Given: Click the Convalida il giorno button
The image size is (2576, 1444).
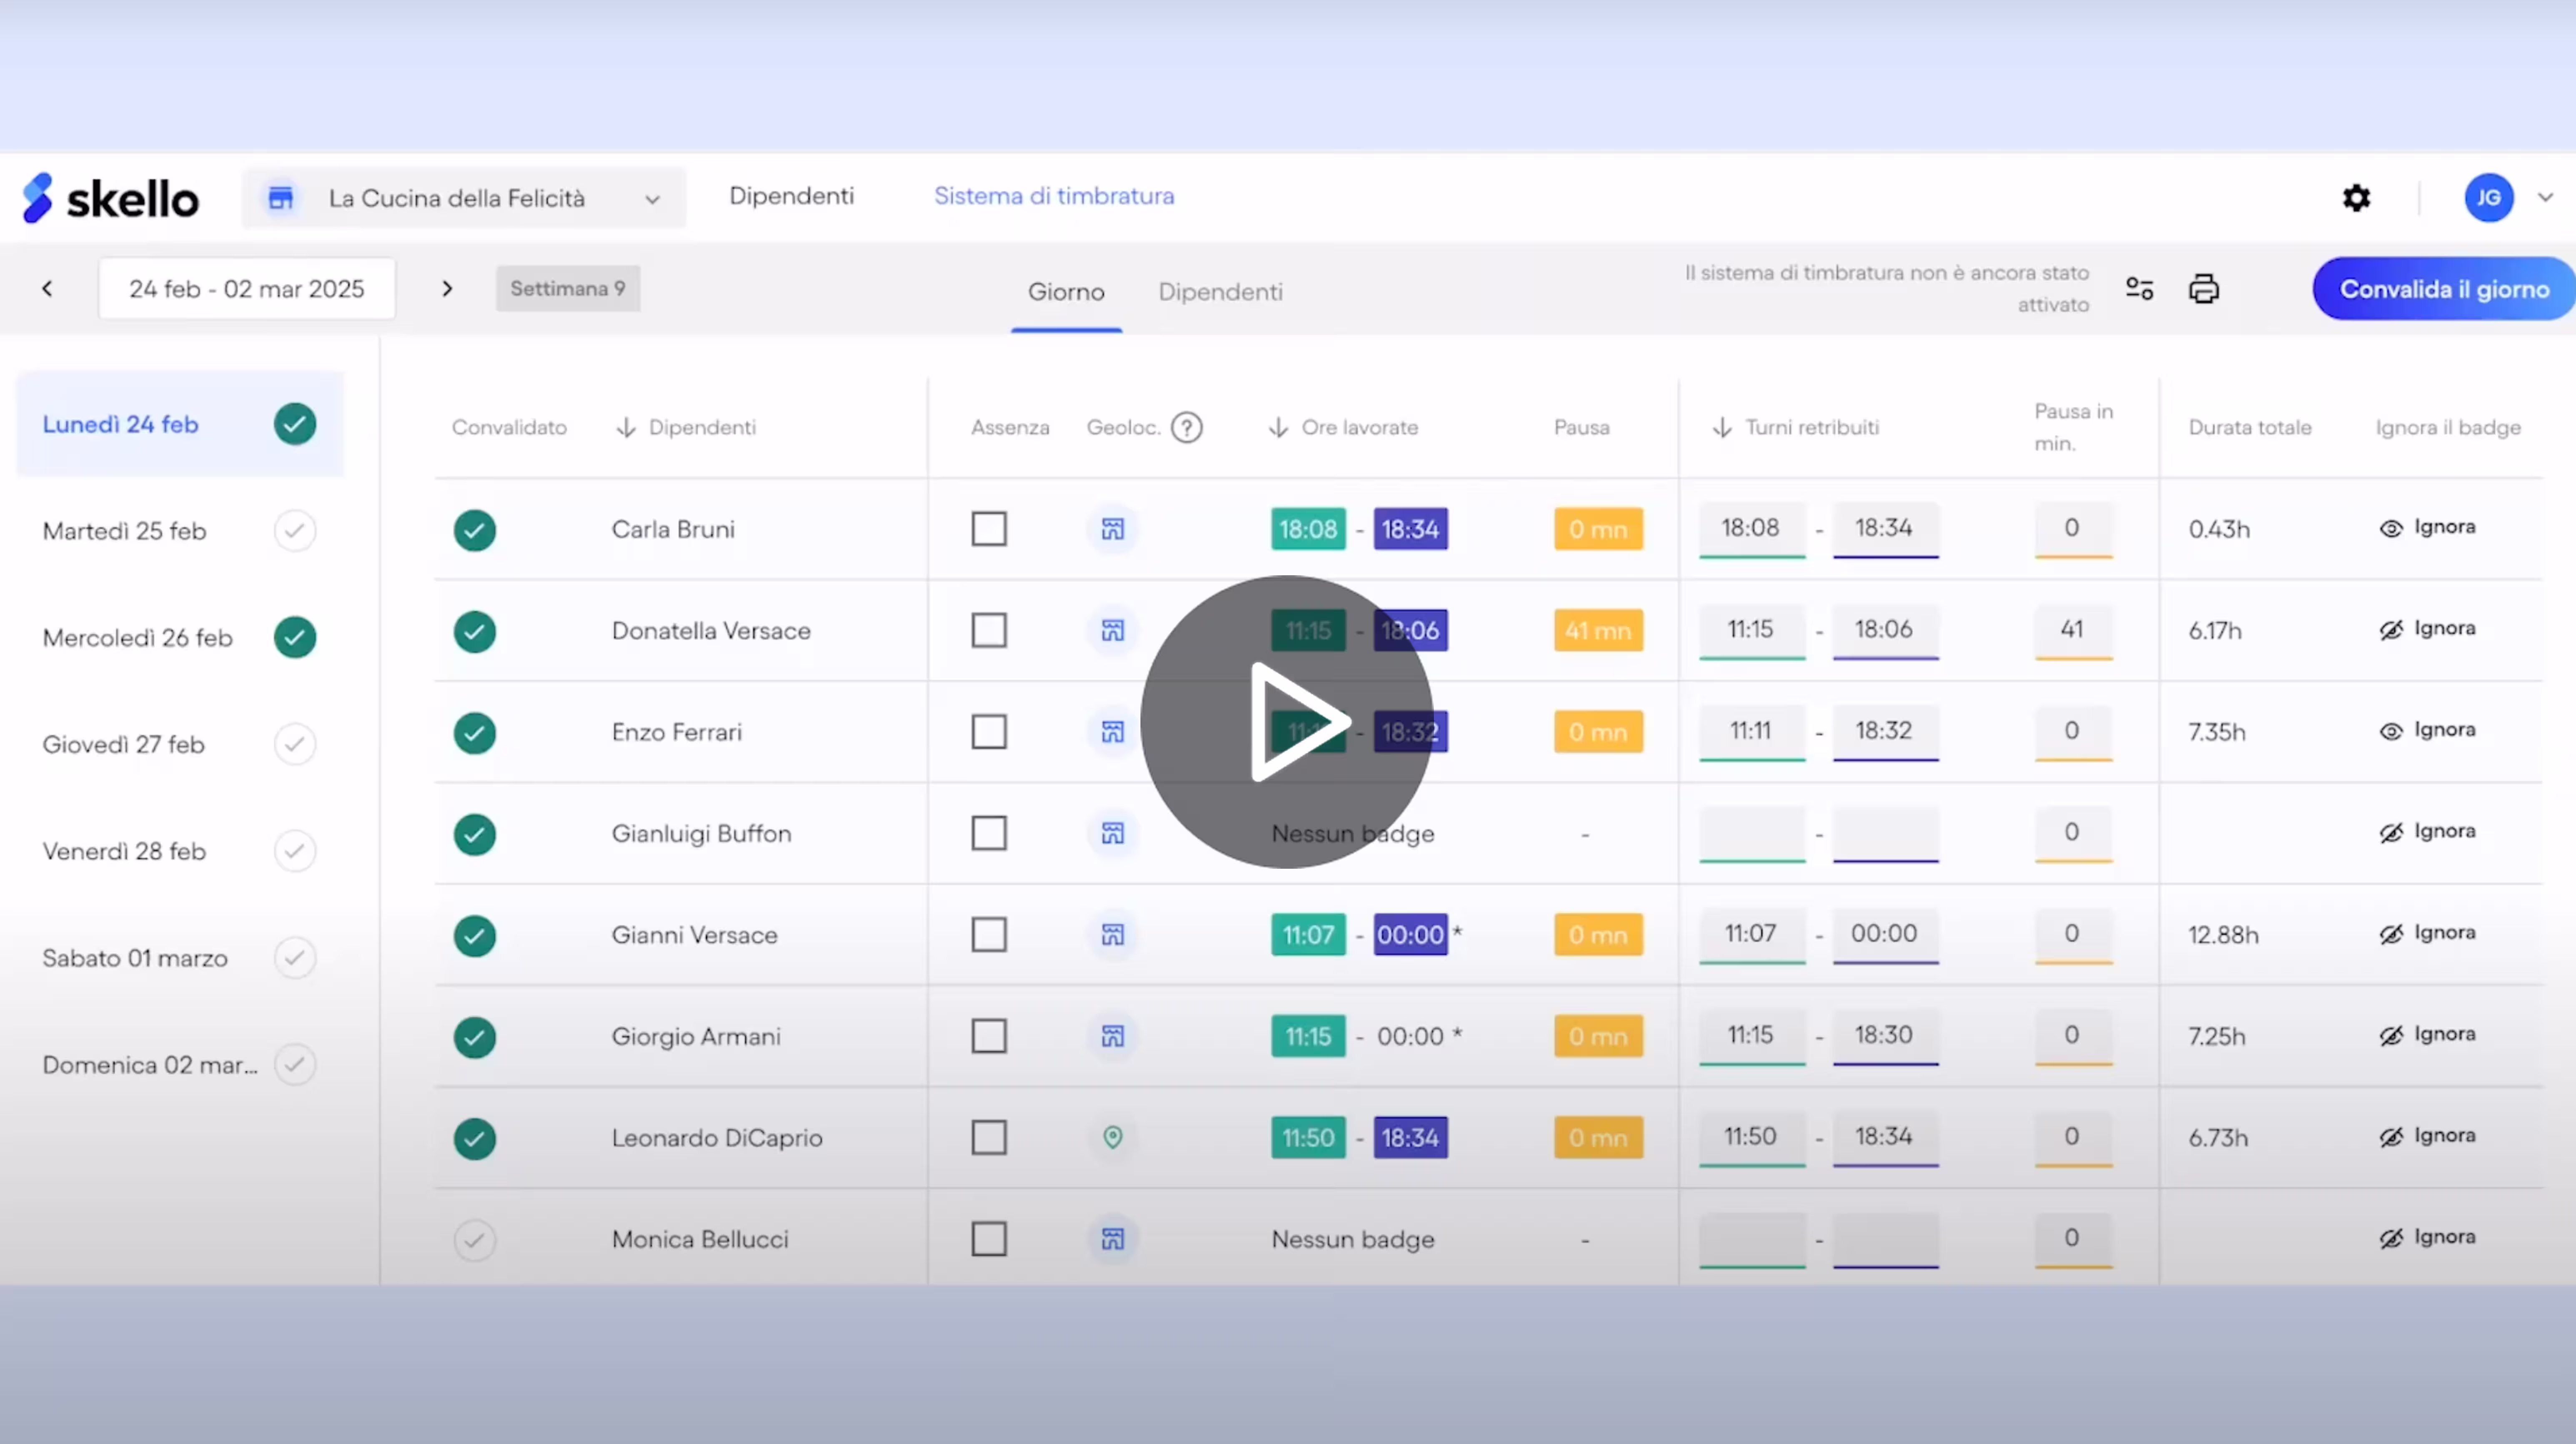Looking at the screenshot, I should (x=2443, y=289).
